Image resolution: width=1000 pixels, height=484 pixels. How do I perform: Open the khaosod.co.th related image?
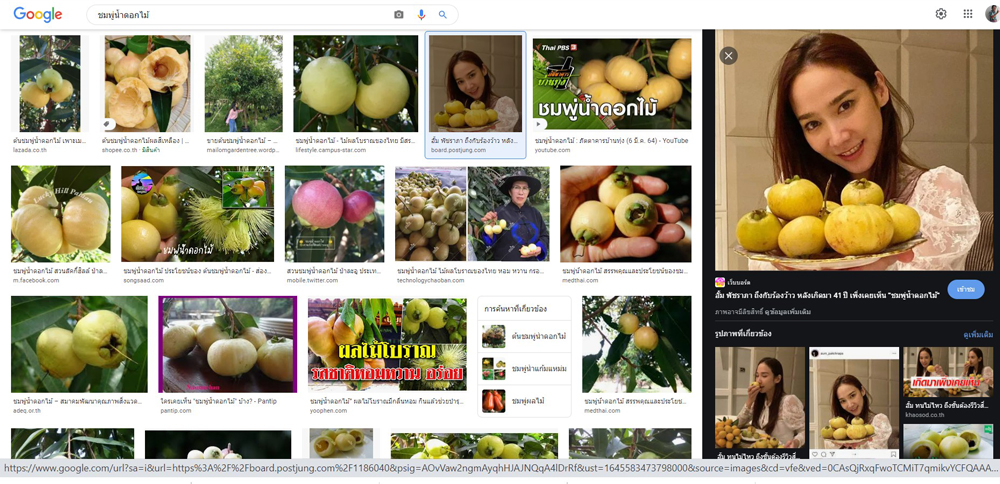click(948, 372)
